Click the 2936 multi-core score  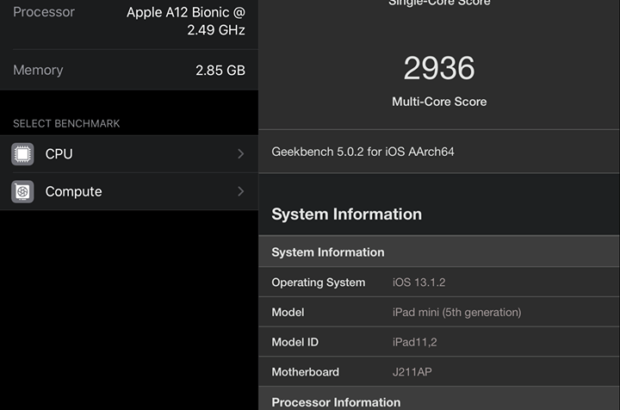tap(439, 69)
